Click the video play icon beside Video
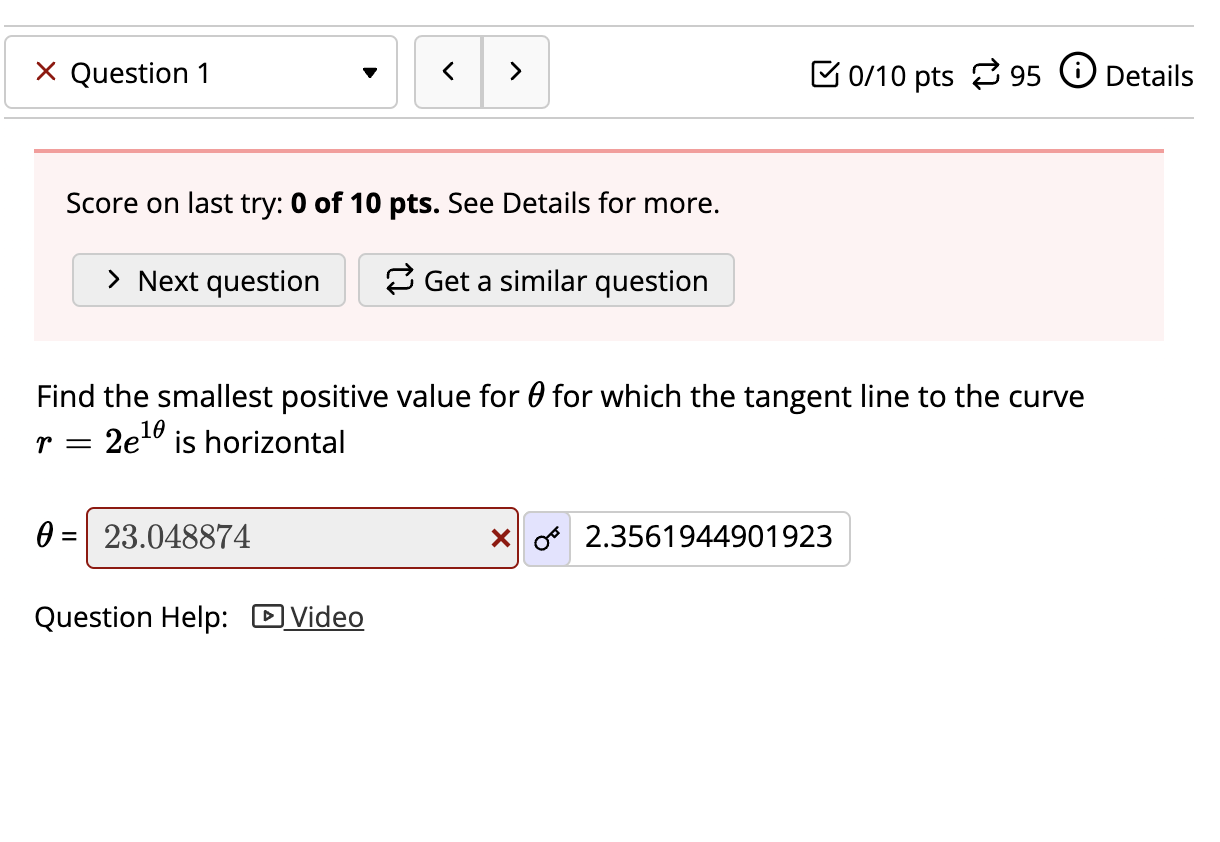Image resolution: width=1220 pixels, height=842 pixels. [265, 617]
